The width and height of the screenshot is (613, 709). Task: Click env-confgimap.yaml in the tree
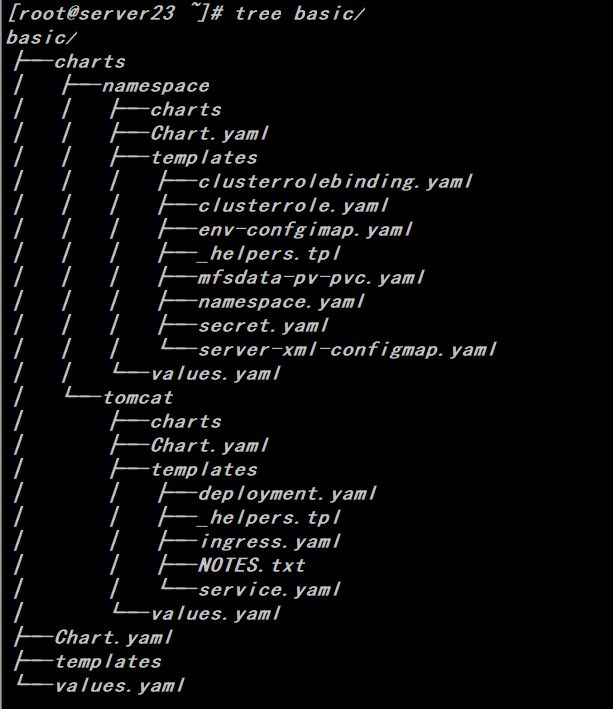(305, 230)
